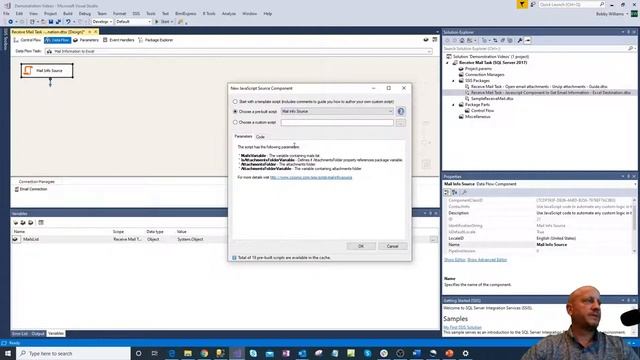Click the Start debugging button
Screen dimensions: 640x360
click(x=163, y=22)
